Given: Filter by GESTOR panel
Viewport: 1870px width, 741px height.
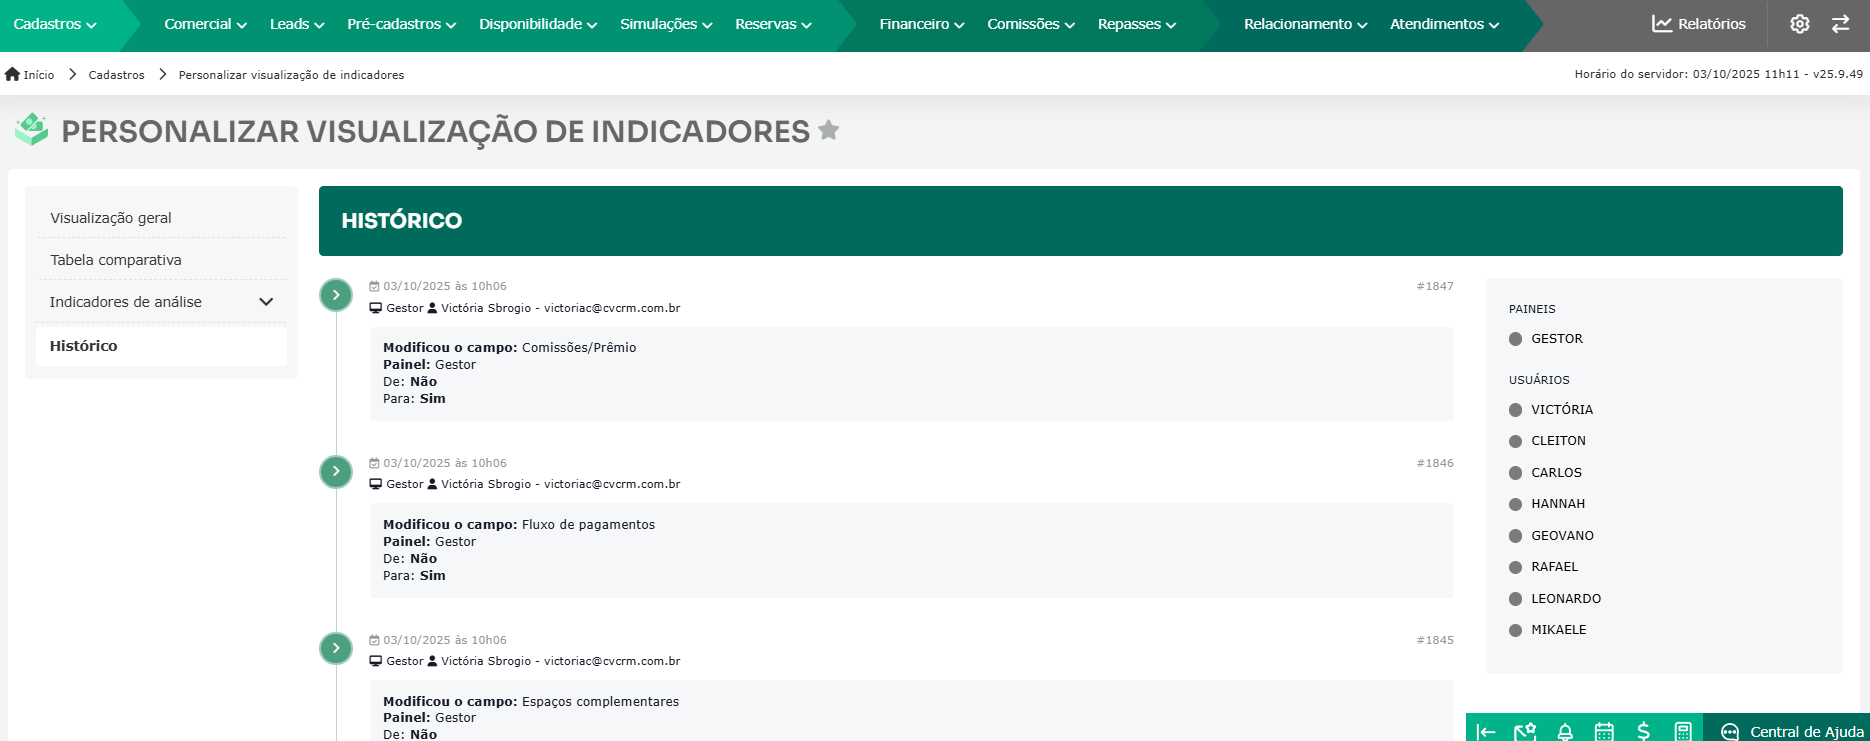Looking at the screenshot, I should 1546,339.
